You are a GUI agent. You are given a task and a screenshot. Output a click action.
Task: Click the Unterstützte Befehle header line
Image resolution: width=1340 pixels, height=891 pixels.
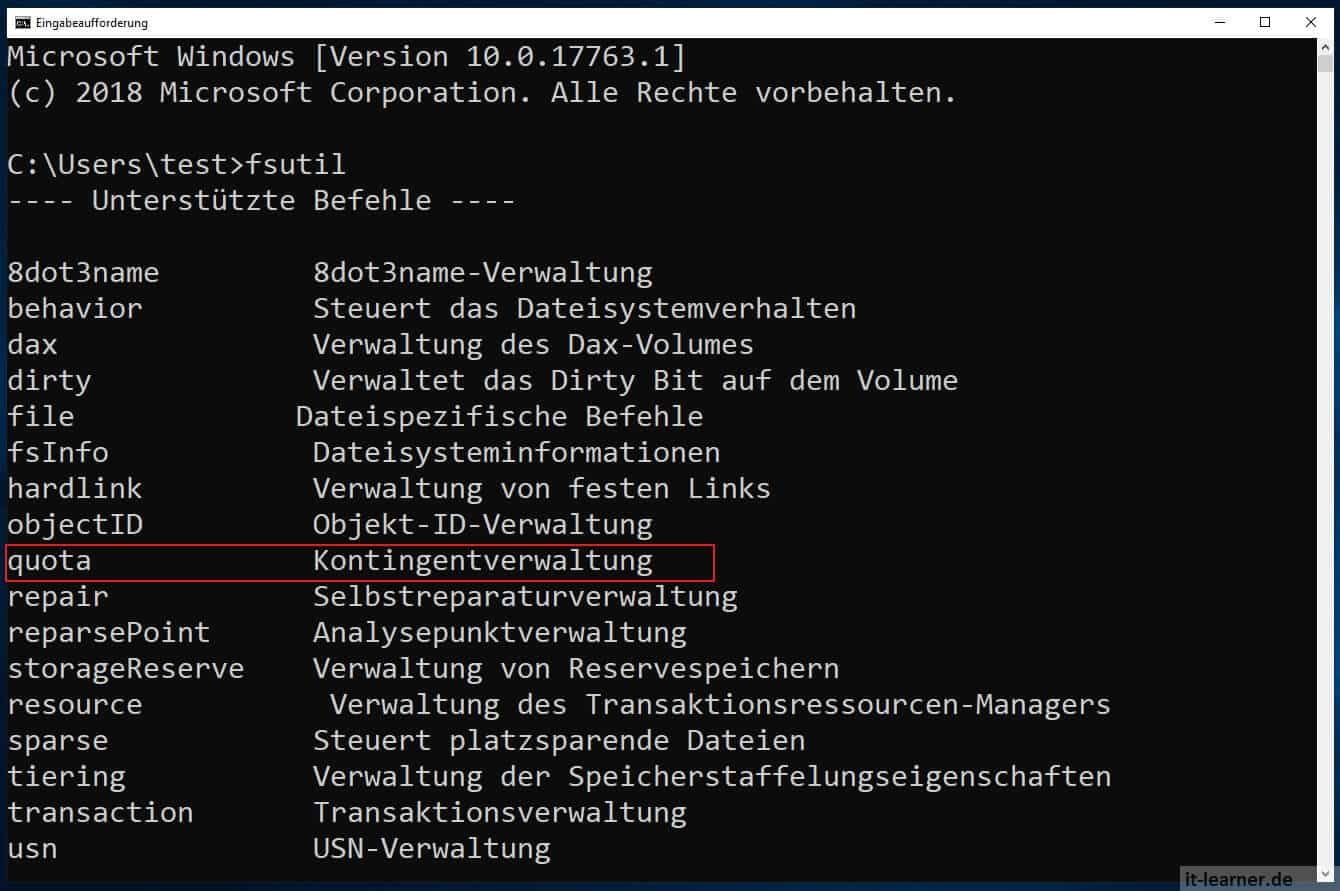click(x=262, y=200)
